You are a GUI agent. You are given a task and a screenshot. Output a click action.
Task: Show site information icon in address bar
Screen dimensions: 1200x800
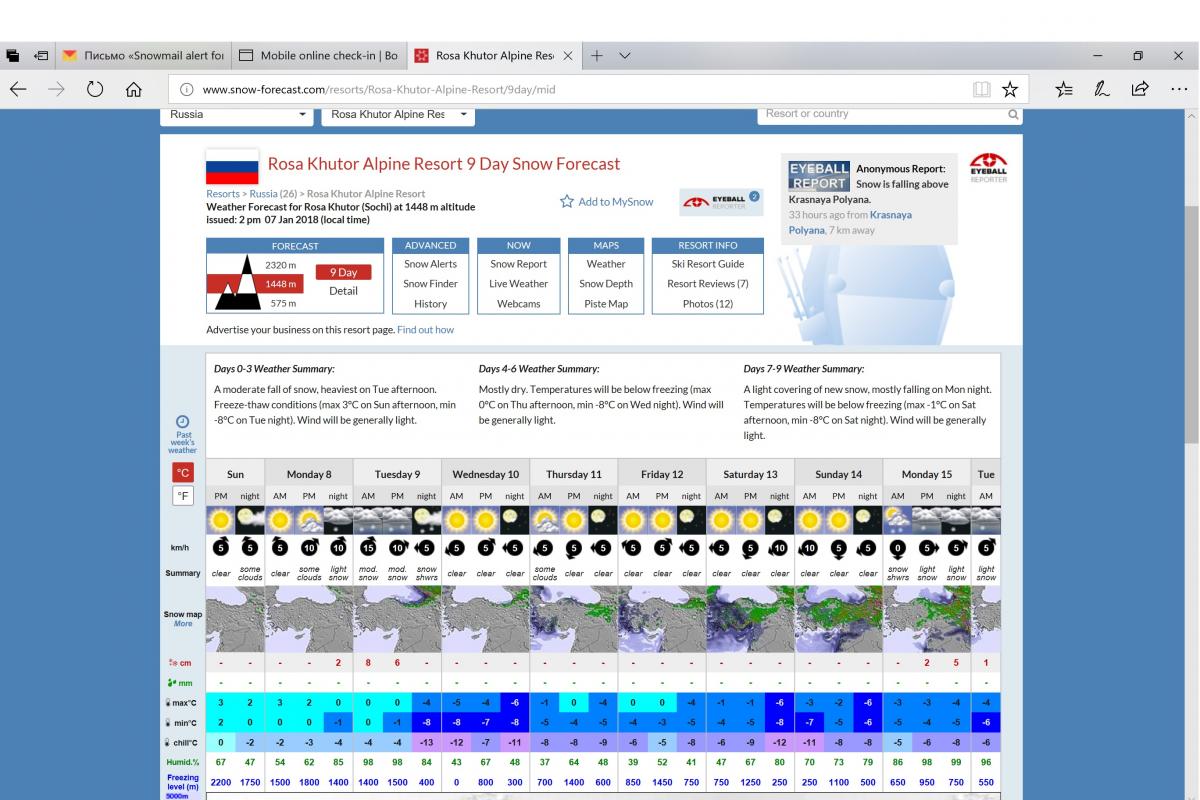pos(186,89)
